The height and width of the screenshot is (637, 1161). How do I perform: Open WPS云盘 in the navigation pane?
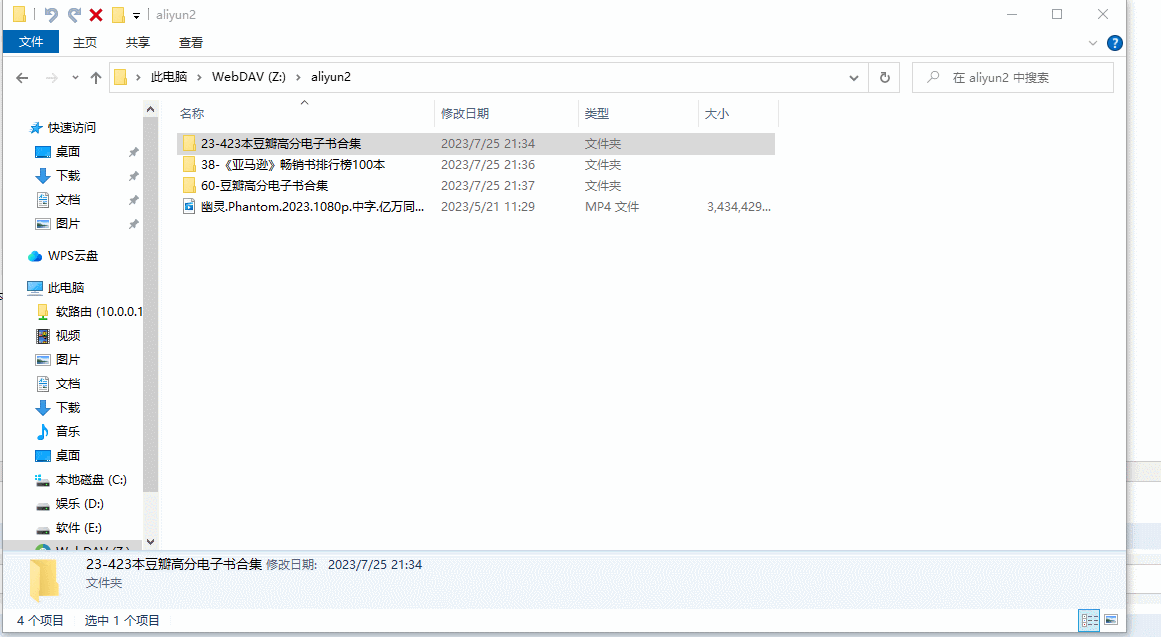click(73, 256)
